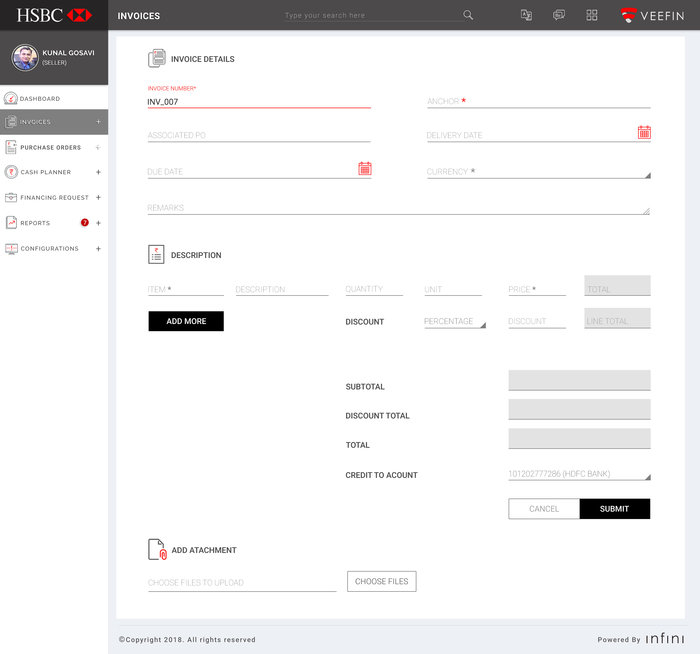The image size is (700, 654).
Task: Click the Powered By Infini logo
Action: [x=665, y=639]
